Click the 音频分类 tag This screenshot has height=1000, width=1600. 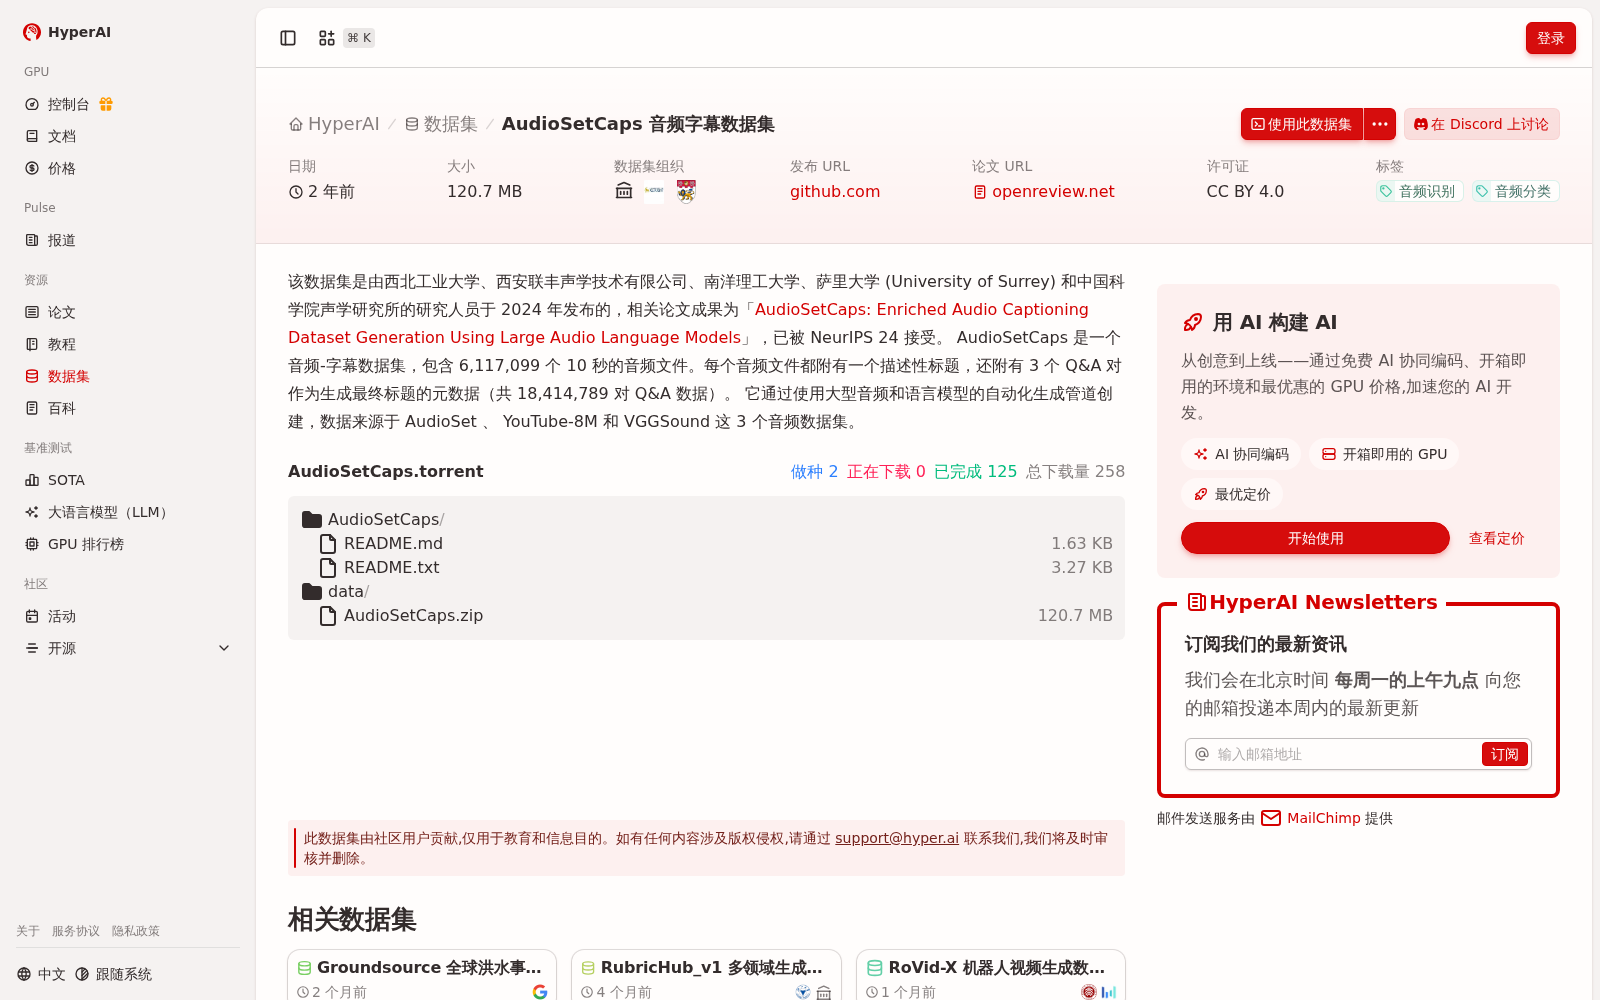1515,191
